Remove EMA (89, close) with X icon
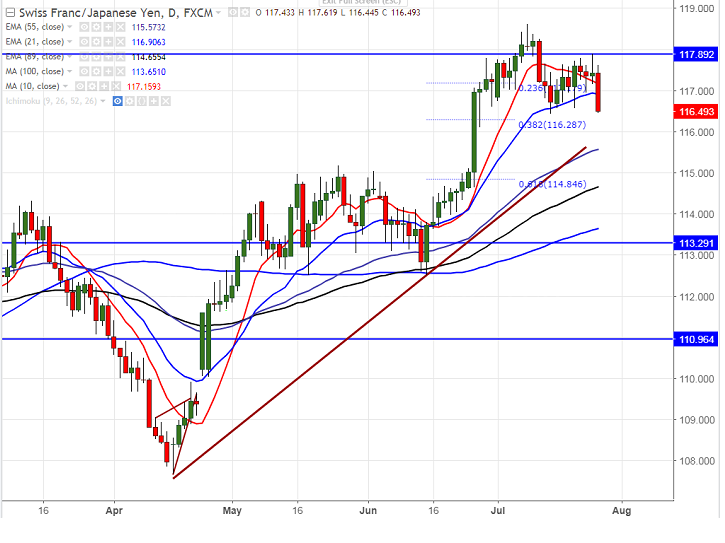The width and height of the screenshot is (725, 543). click(x=120, y=57)
